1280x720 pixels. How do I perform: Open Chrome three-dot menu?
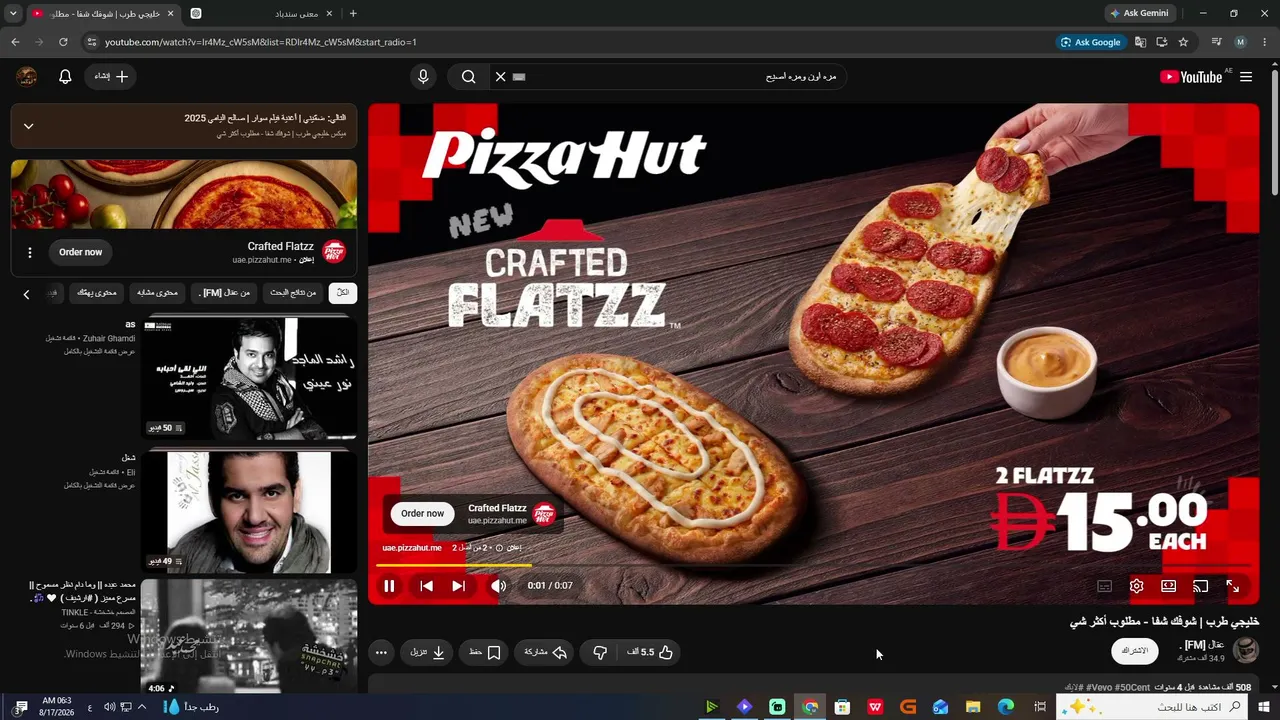tap(1264, 42)
